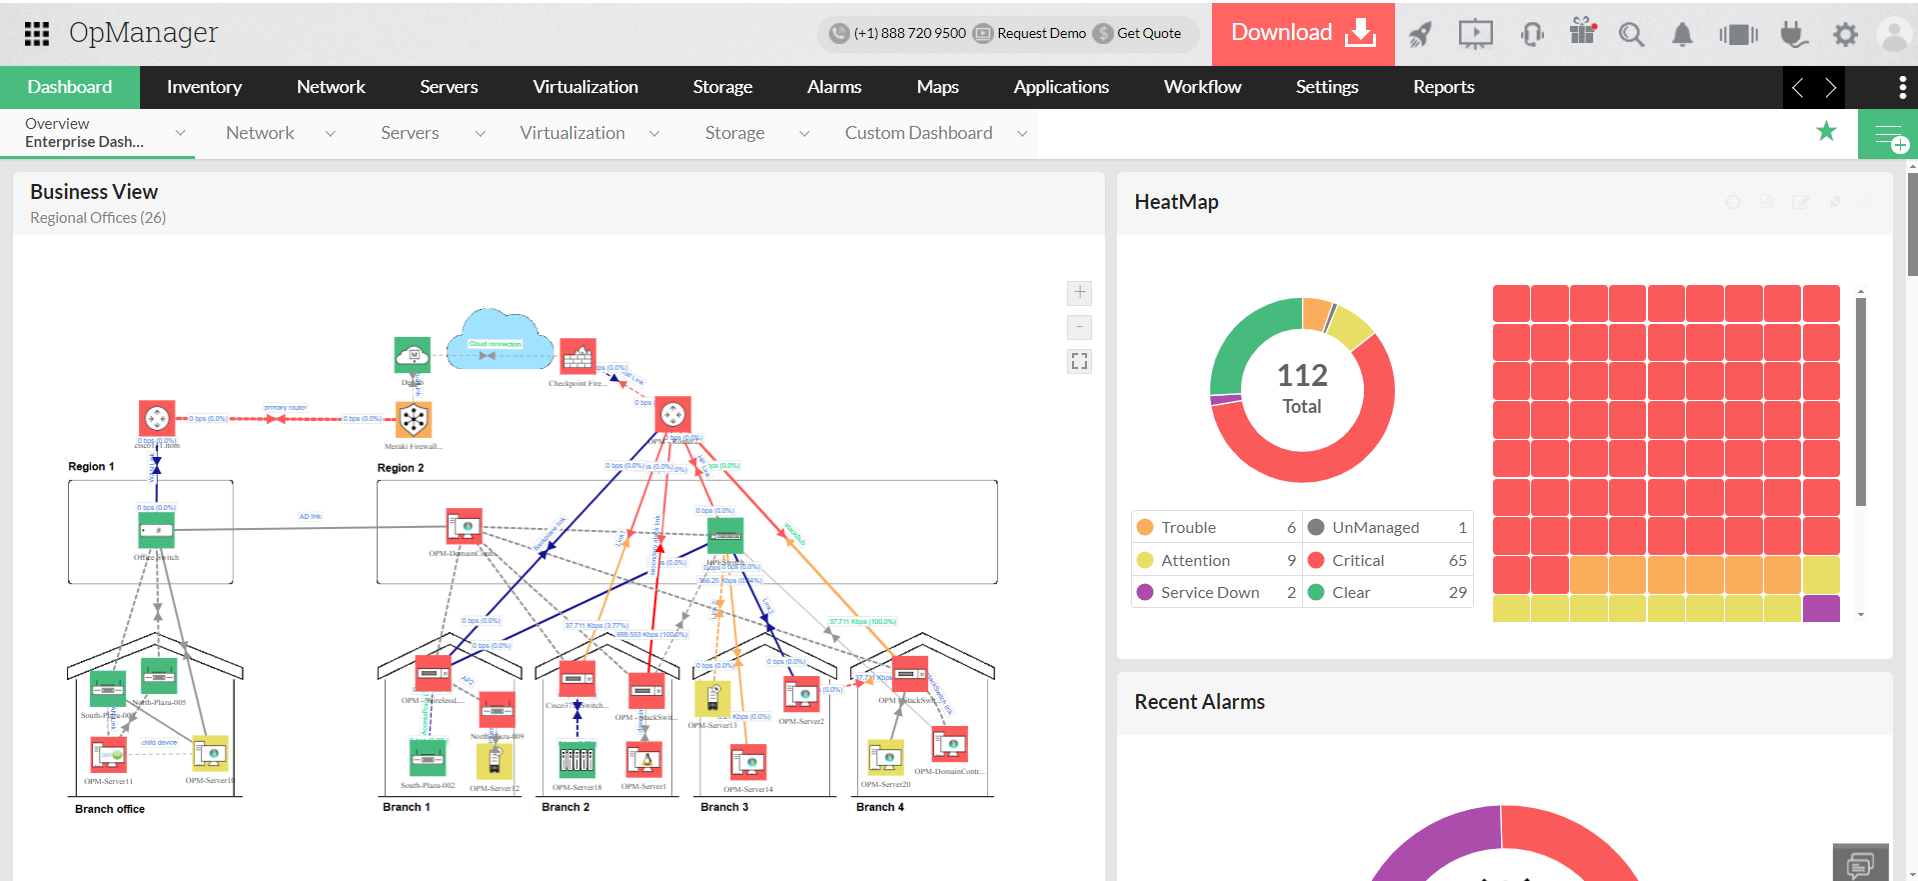
Task: Toggle fullscreen for the Business View map
Action: pyautogui.click(x=1079, y=362)
